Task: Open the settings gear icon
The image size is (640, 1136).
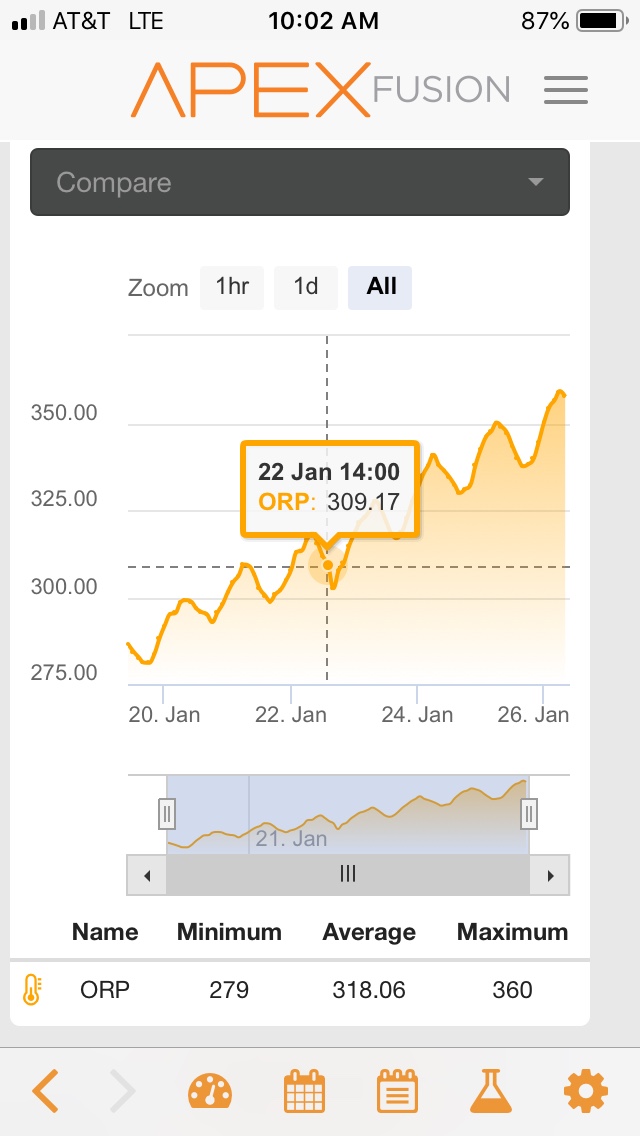Action: (586, 1090)
